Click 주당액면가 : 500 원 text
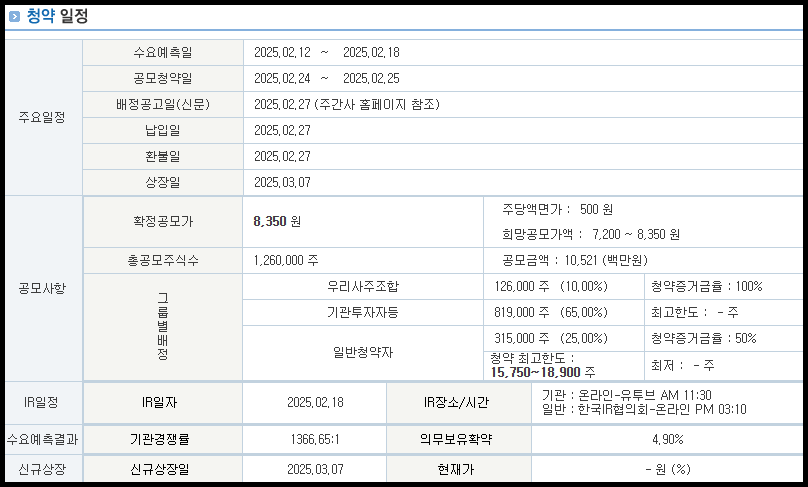Image resolution: width=808 pixels, height=487 pixels. (558, 209)
